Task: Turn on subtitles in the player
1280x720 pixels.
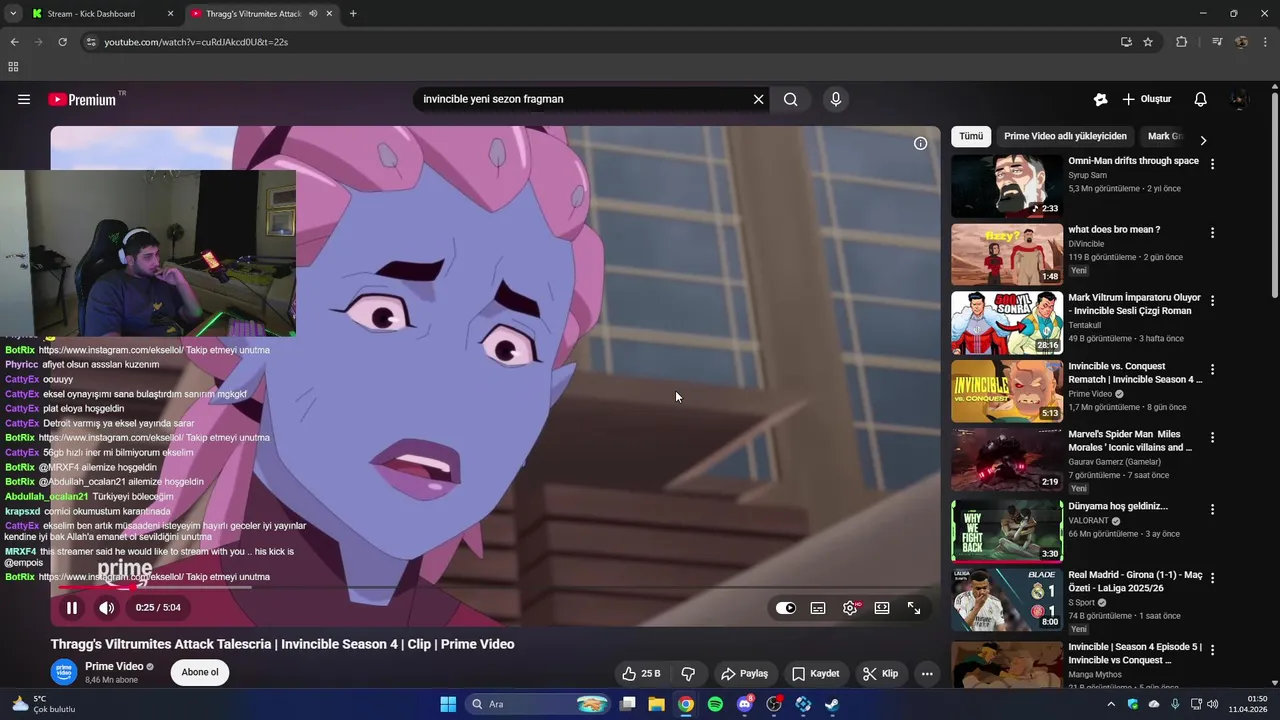Action: [818, 608]
